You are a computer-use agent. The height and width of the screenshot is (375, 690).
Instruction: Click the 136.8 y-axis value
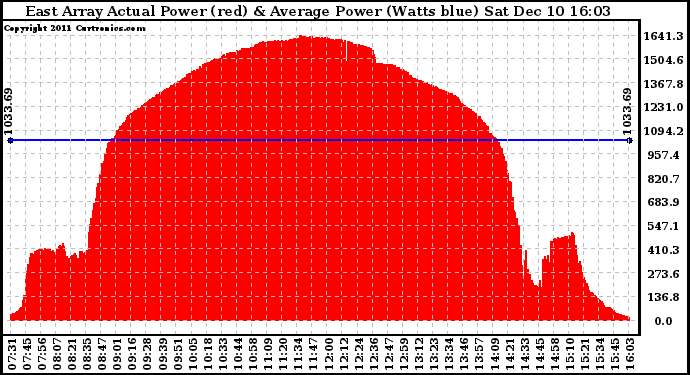[664, 298]
